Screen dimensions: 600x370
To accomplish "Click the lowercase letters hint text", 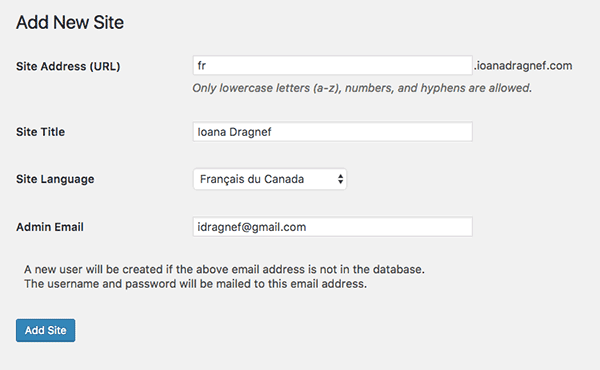I will [362, 88].
